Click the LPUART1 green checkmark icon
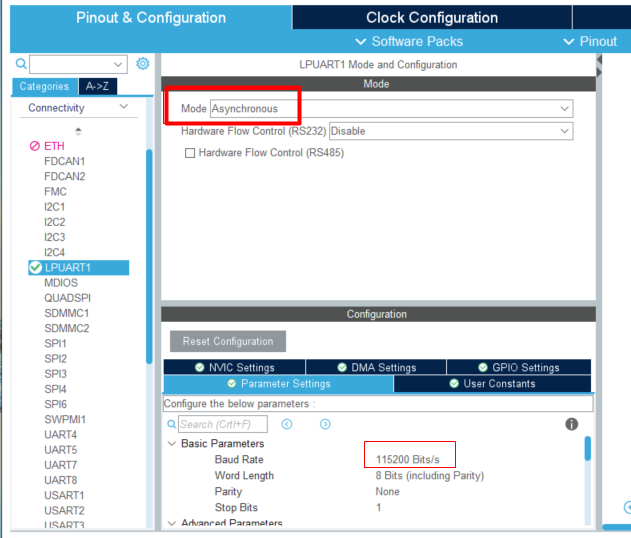631x538 pixels. 35,268
